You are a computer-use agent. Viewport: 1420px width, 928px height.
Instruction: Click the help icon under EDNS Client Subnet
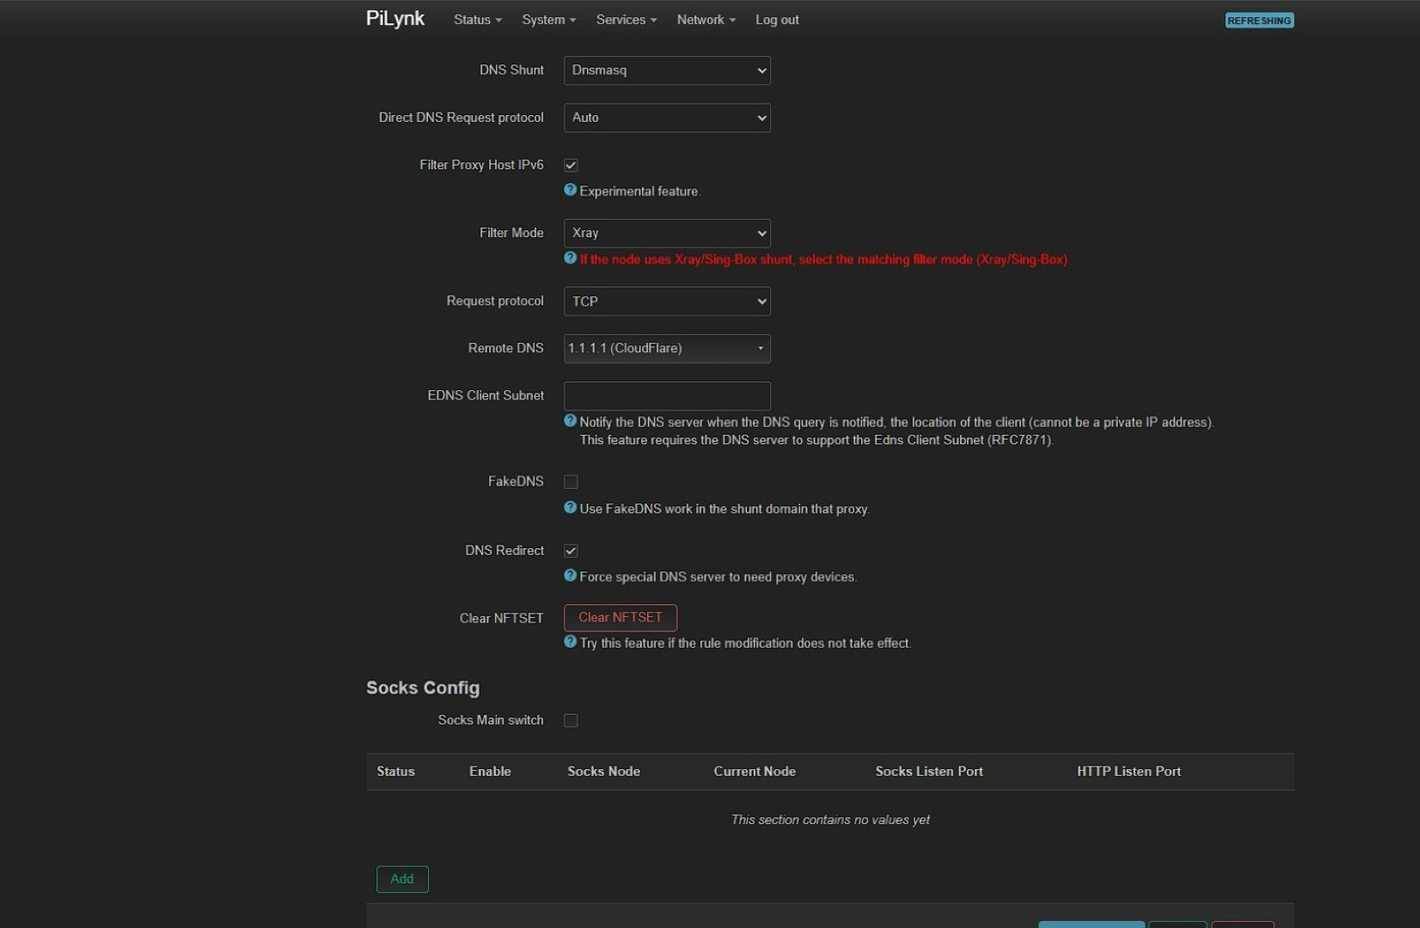pos(570,421)
